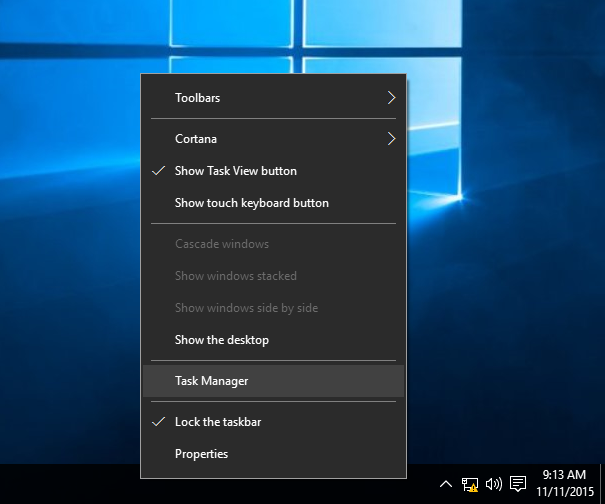Toggle Lock the taskbar option
This screenshot has height=504, width=605.
(218, 422)
